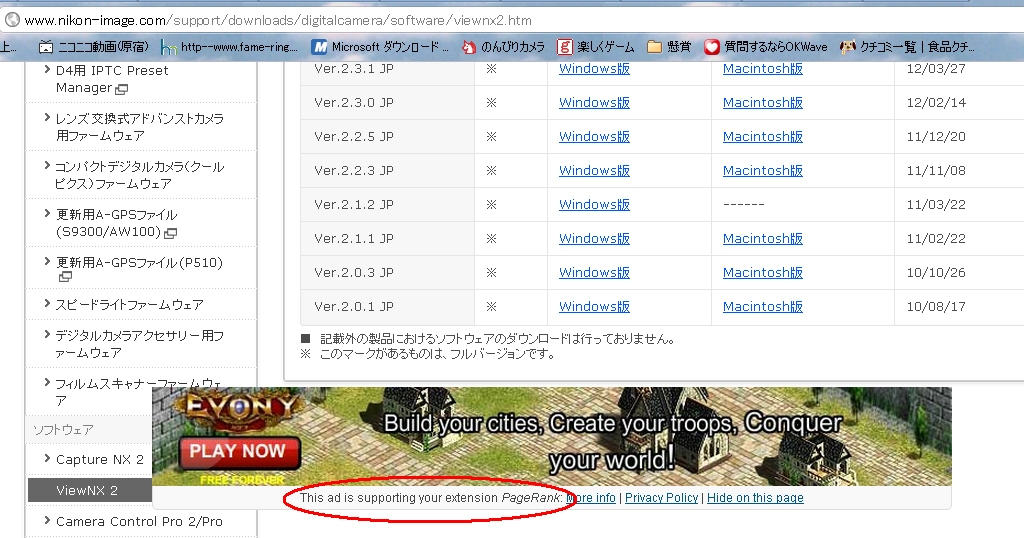Image resolution: width=1024 pixels, height=538 pixels.
Task: Expand chevron beside Camera Control Pro 2/Pro
Action: [47, 520]
